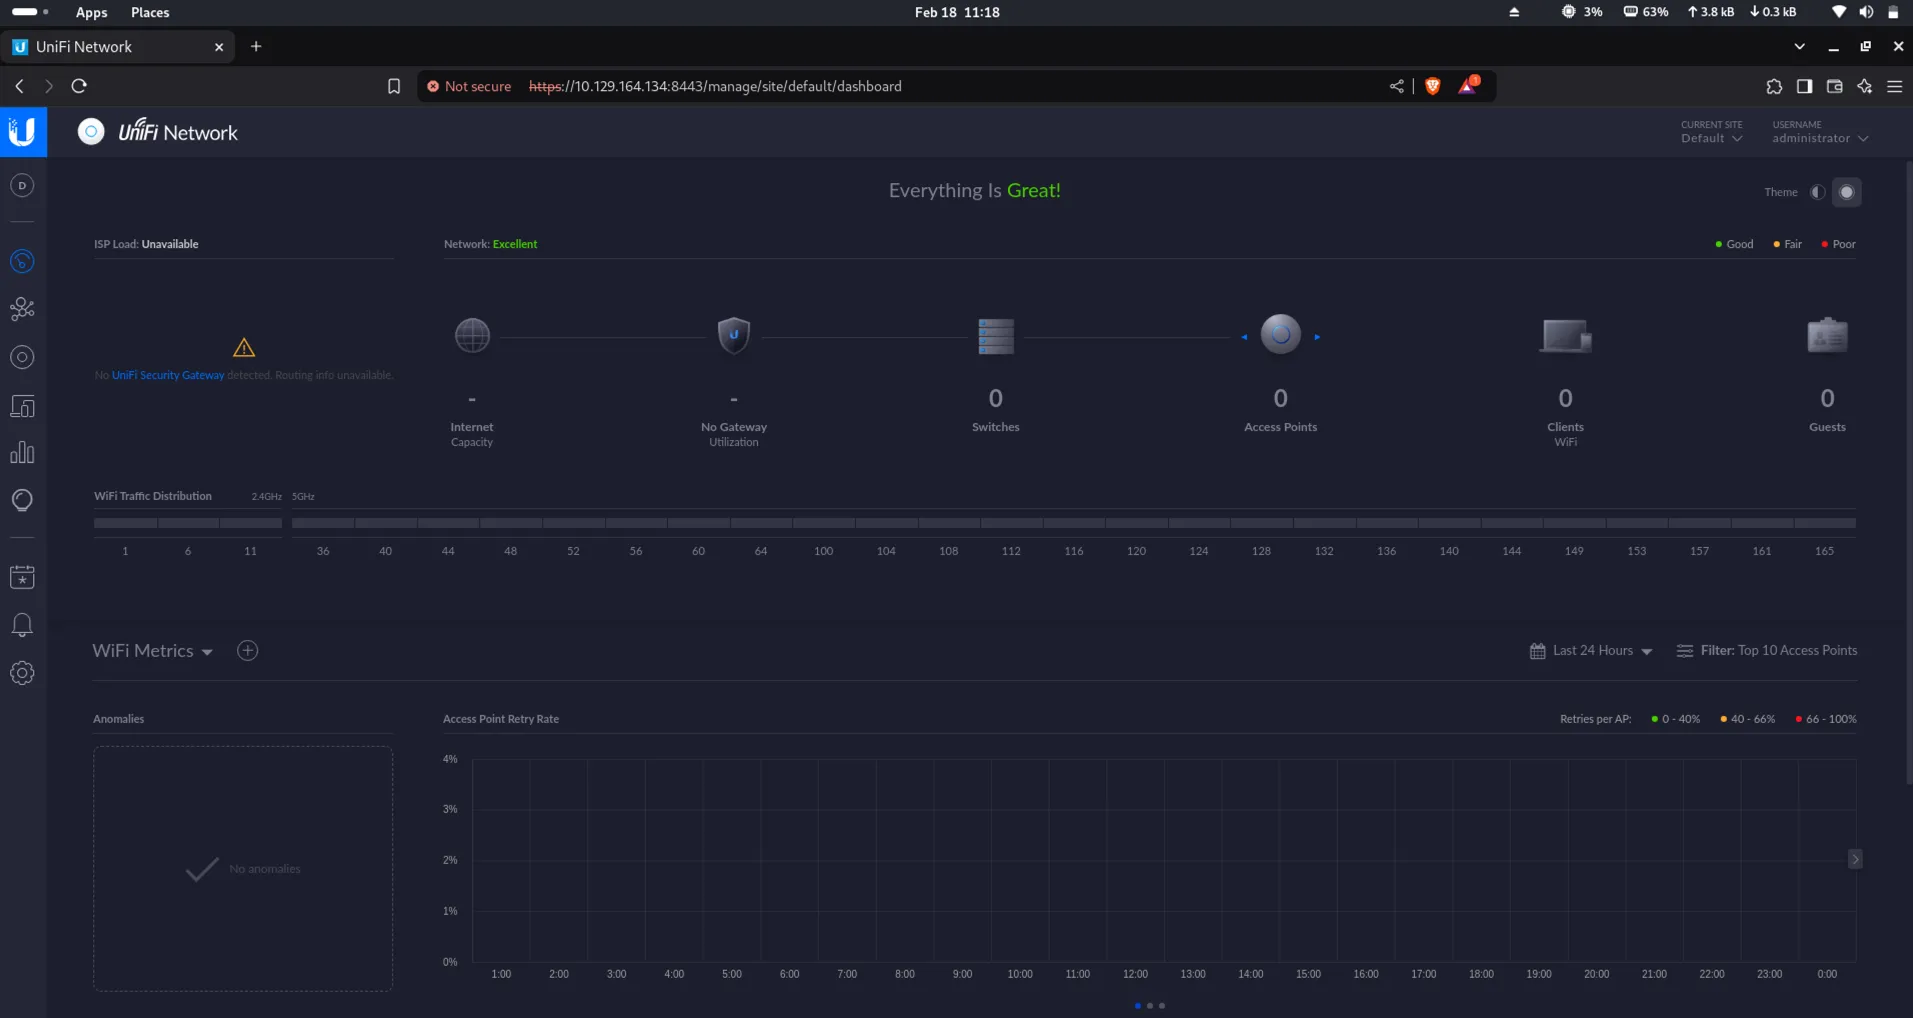The image size is (1913, 1018).
Task: Click right arrow beside Access Points icon
Action: tap(1317, 337)
